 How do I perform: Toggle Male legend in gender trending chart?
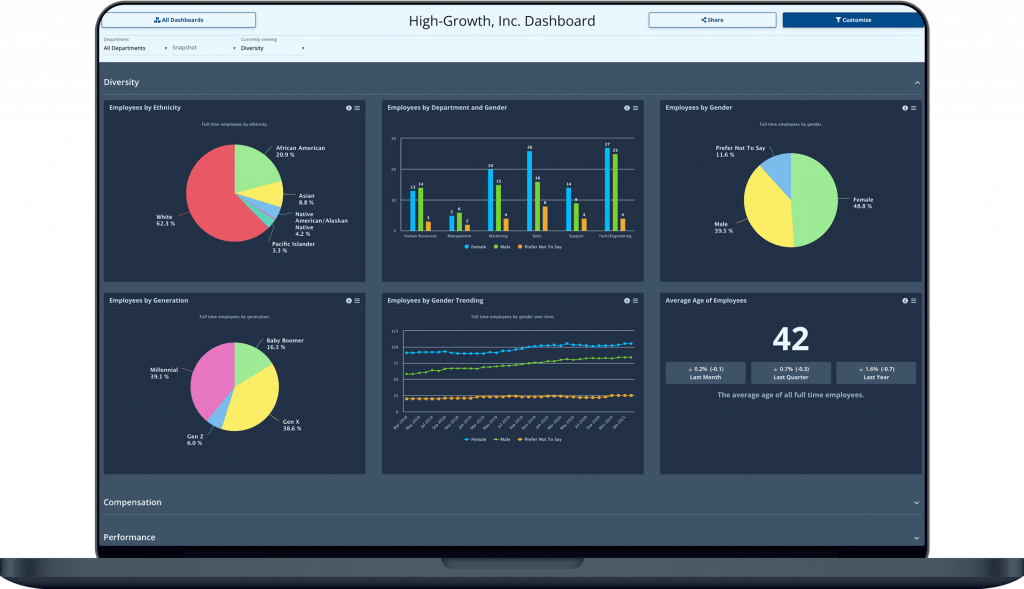tap(502, 439)
